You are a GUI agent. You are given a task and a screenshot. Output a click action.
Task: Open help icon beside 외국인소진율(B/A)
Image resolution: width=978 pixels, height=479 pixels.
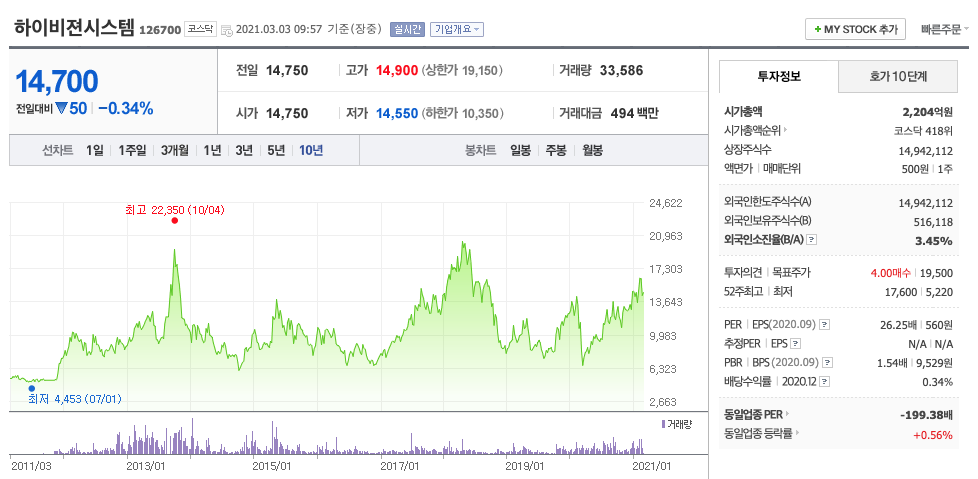pos(811,240)
